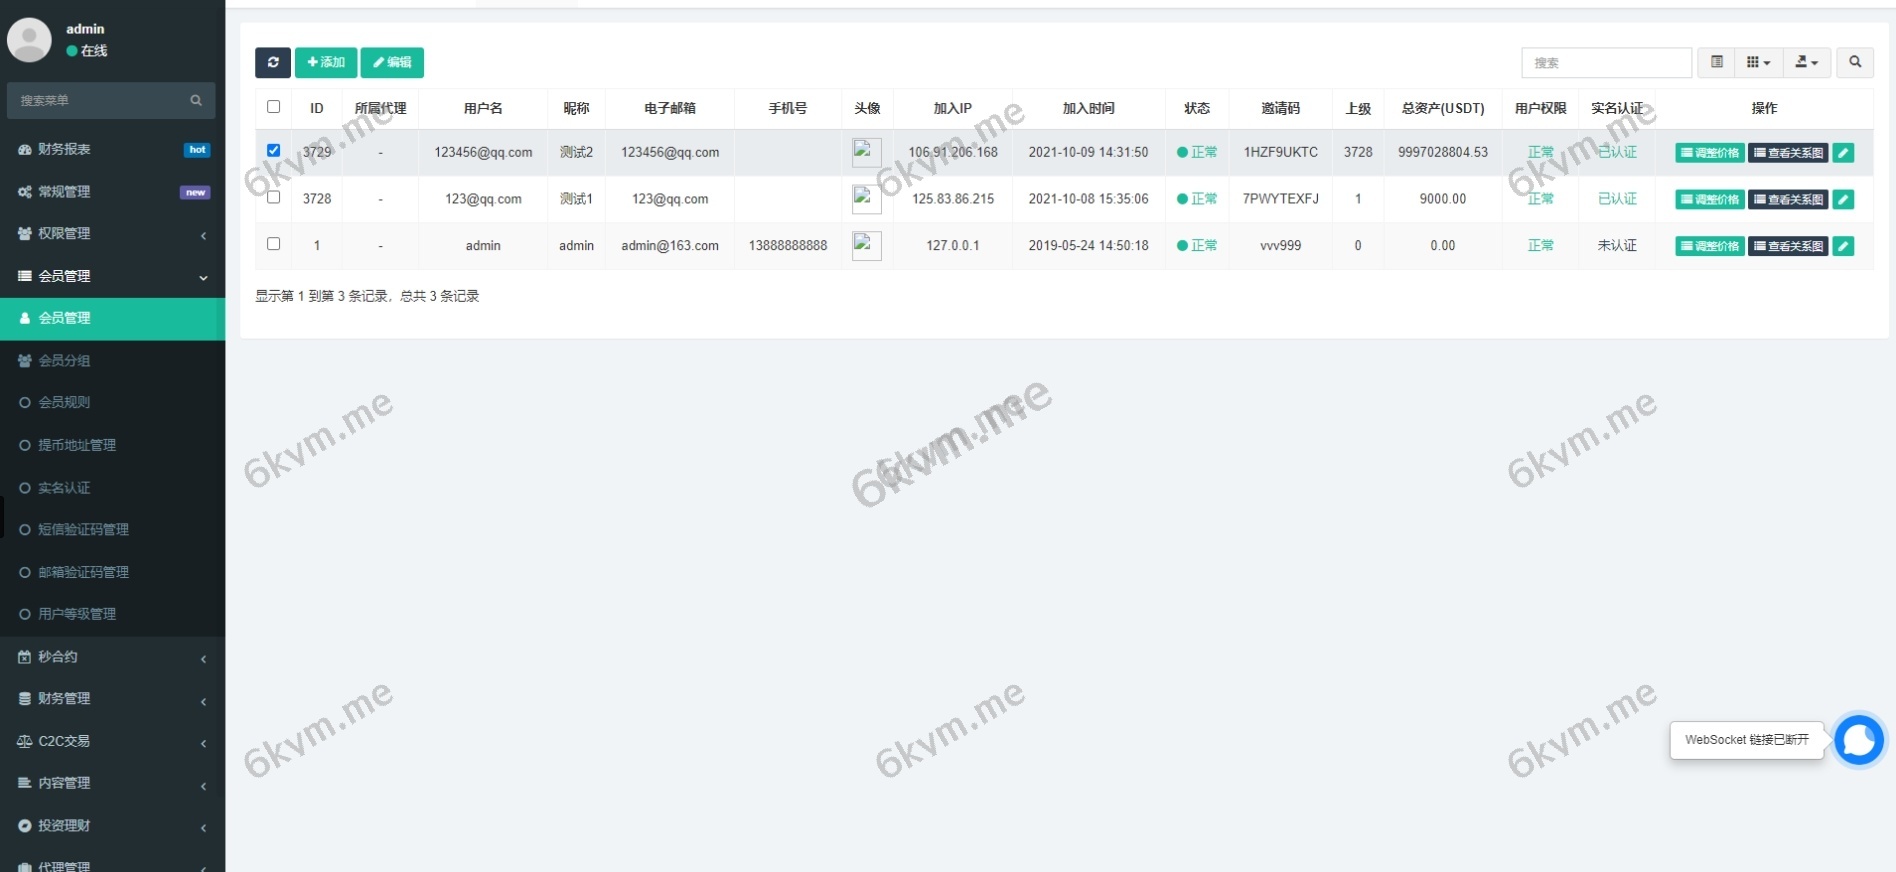1896x872 pixels.
Task: Toggle the select-all checkbox in the table header
Action: click(x=273, y=107)
